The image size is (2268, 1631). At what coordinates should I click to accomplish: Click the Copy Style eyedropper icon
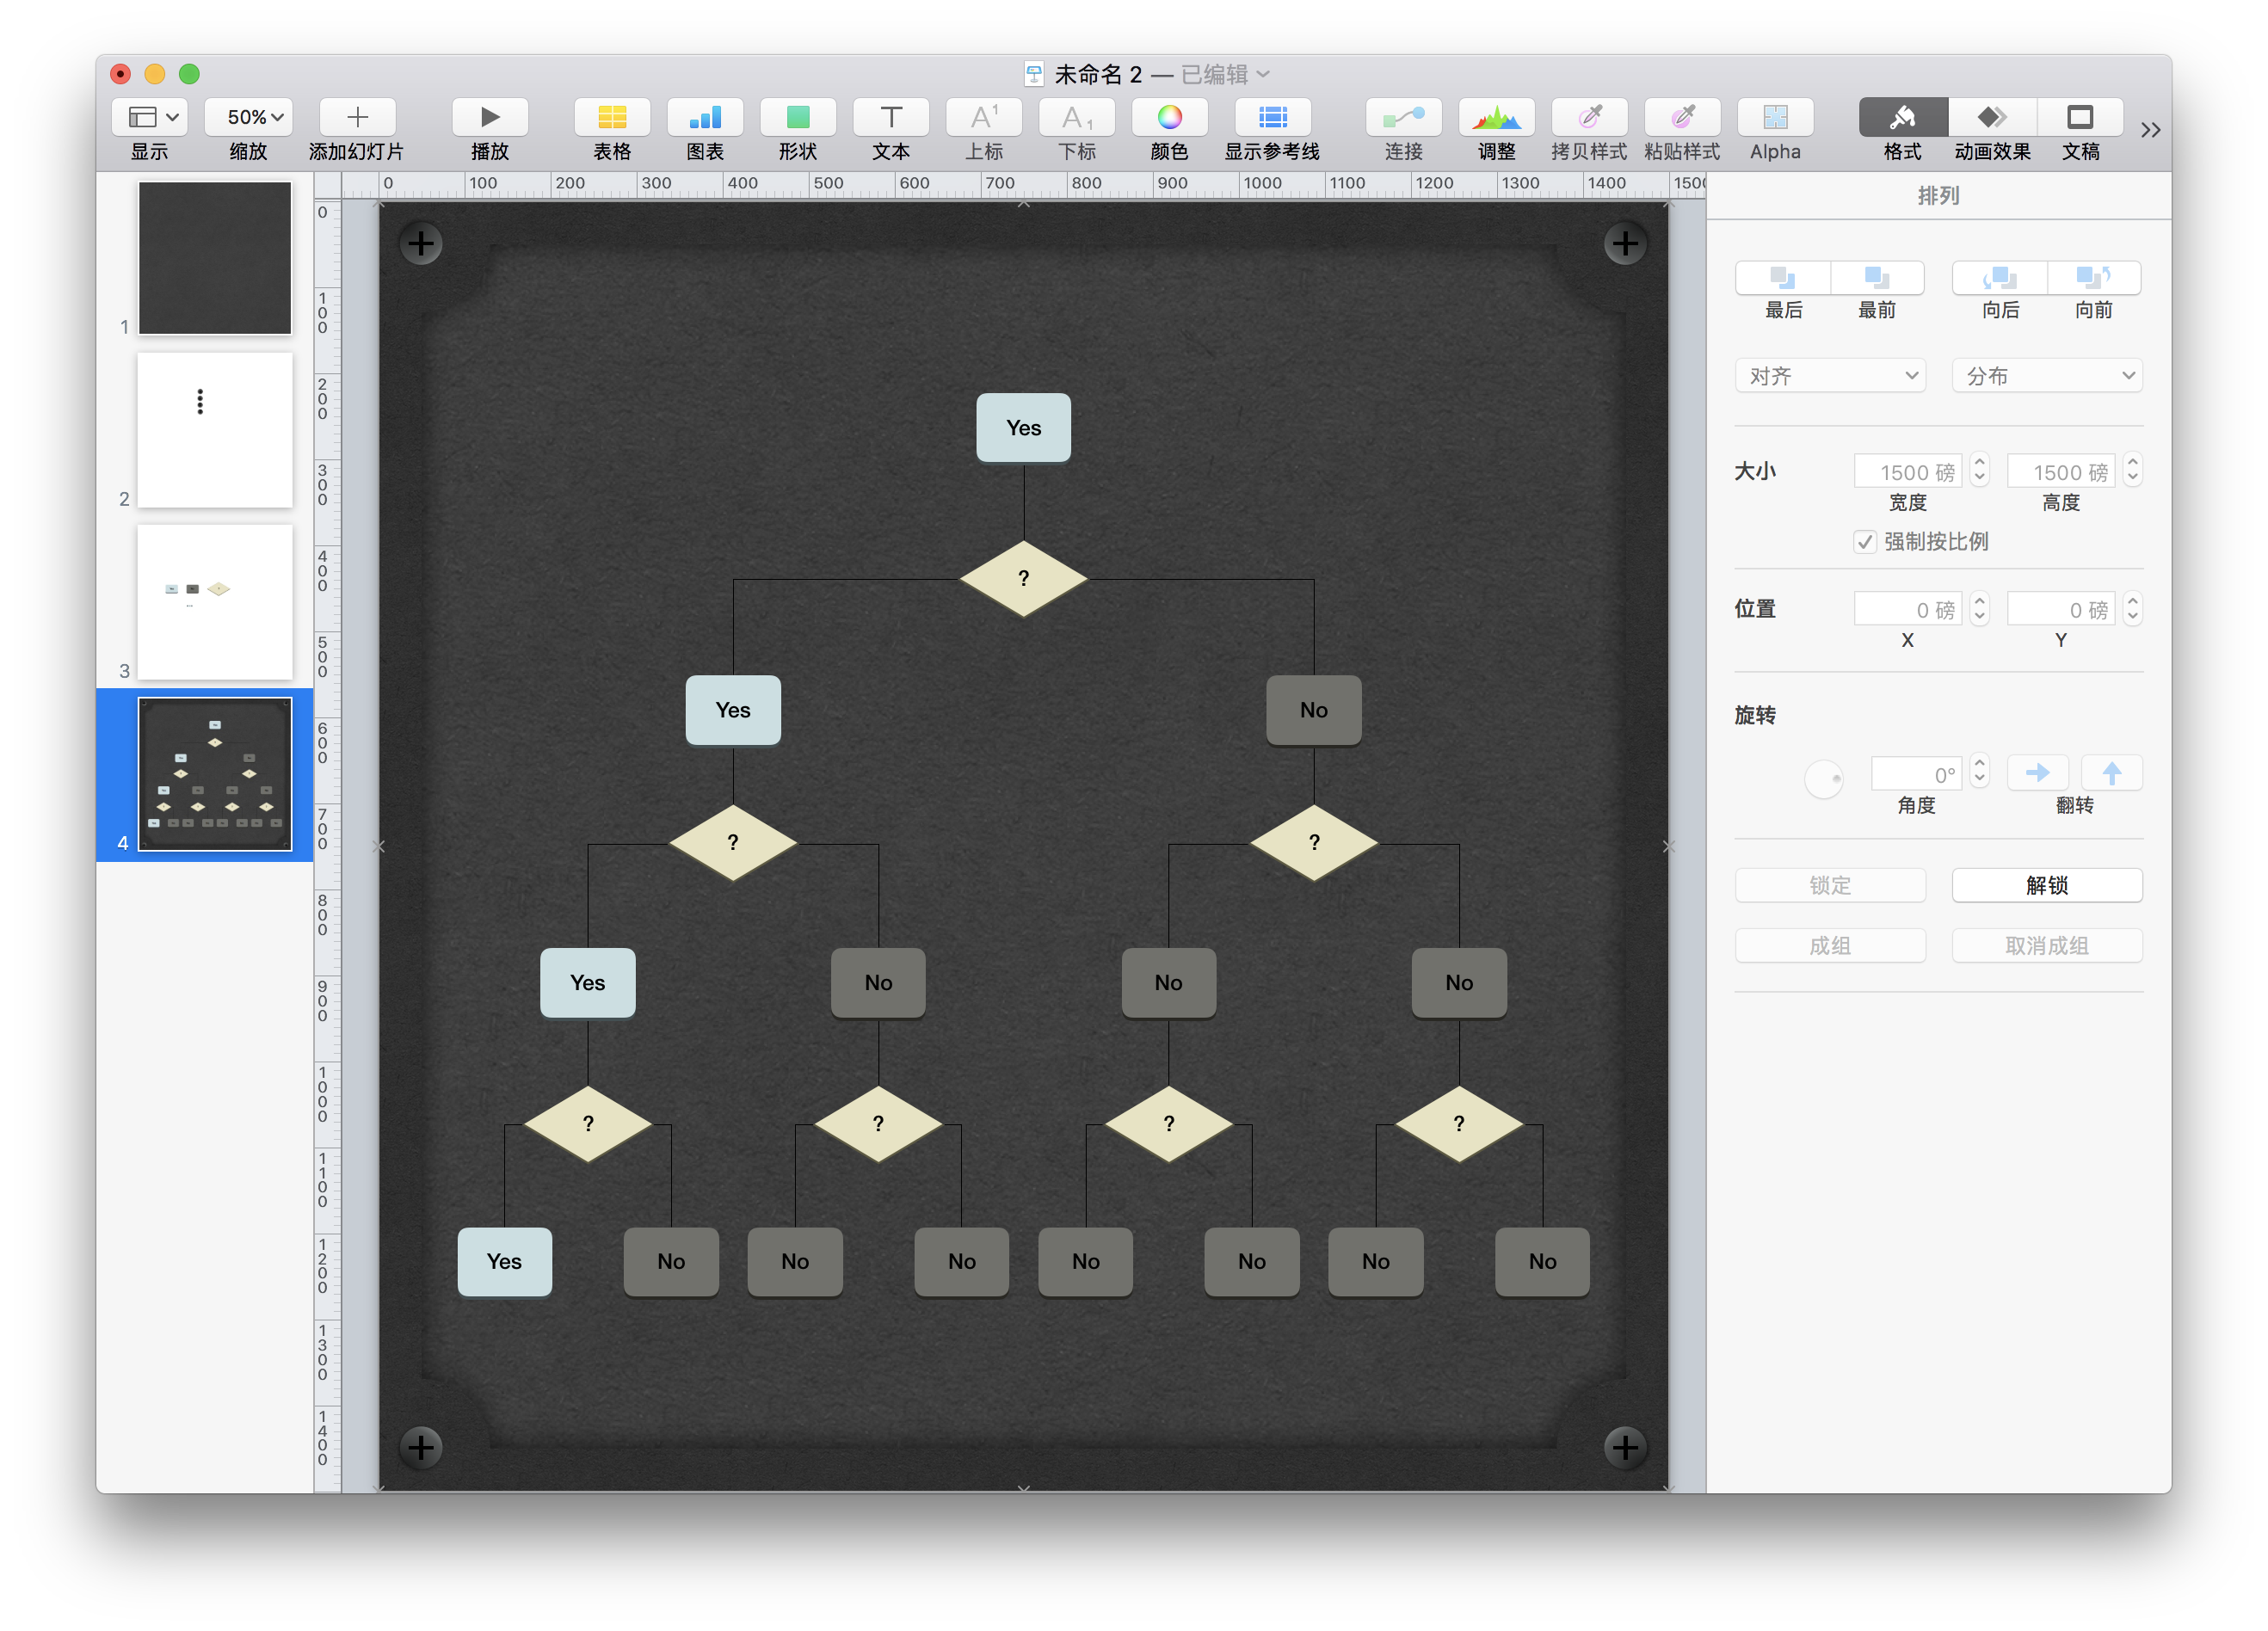(x=1589, y=118)
